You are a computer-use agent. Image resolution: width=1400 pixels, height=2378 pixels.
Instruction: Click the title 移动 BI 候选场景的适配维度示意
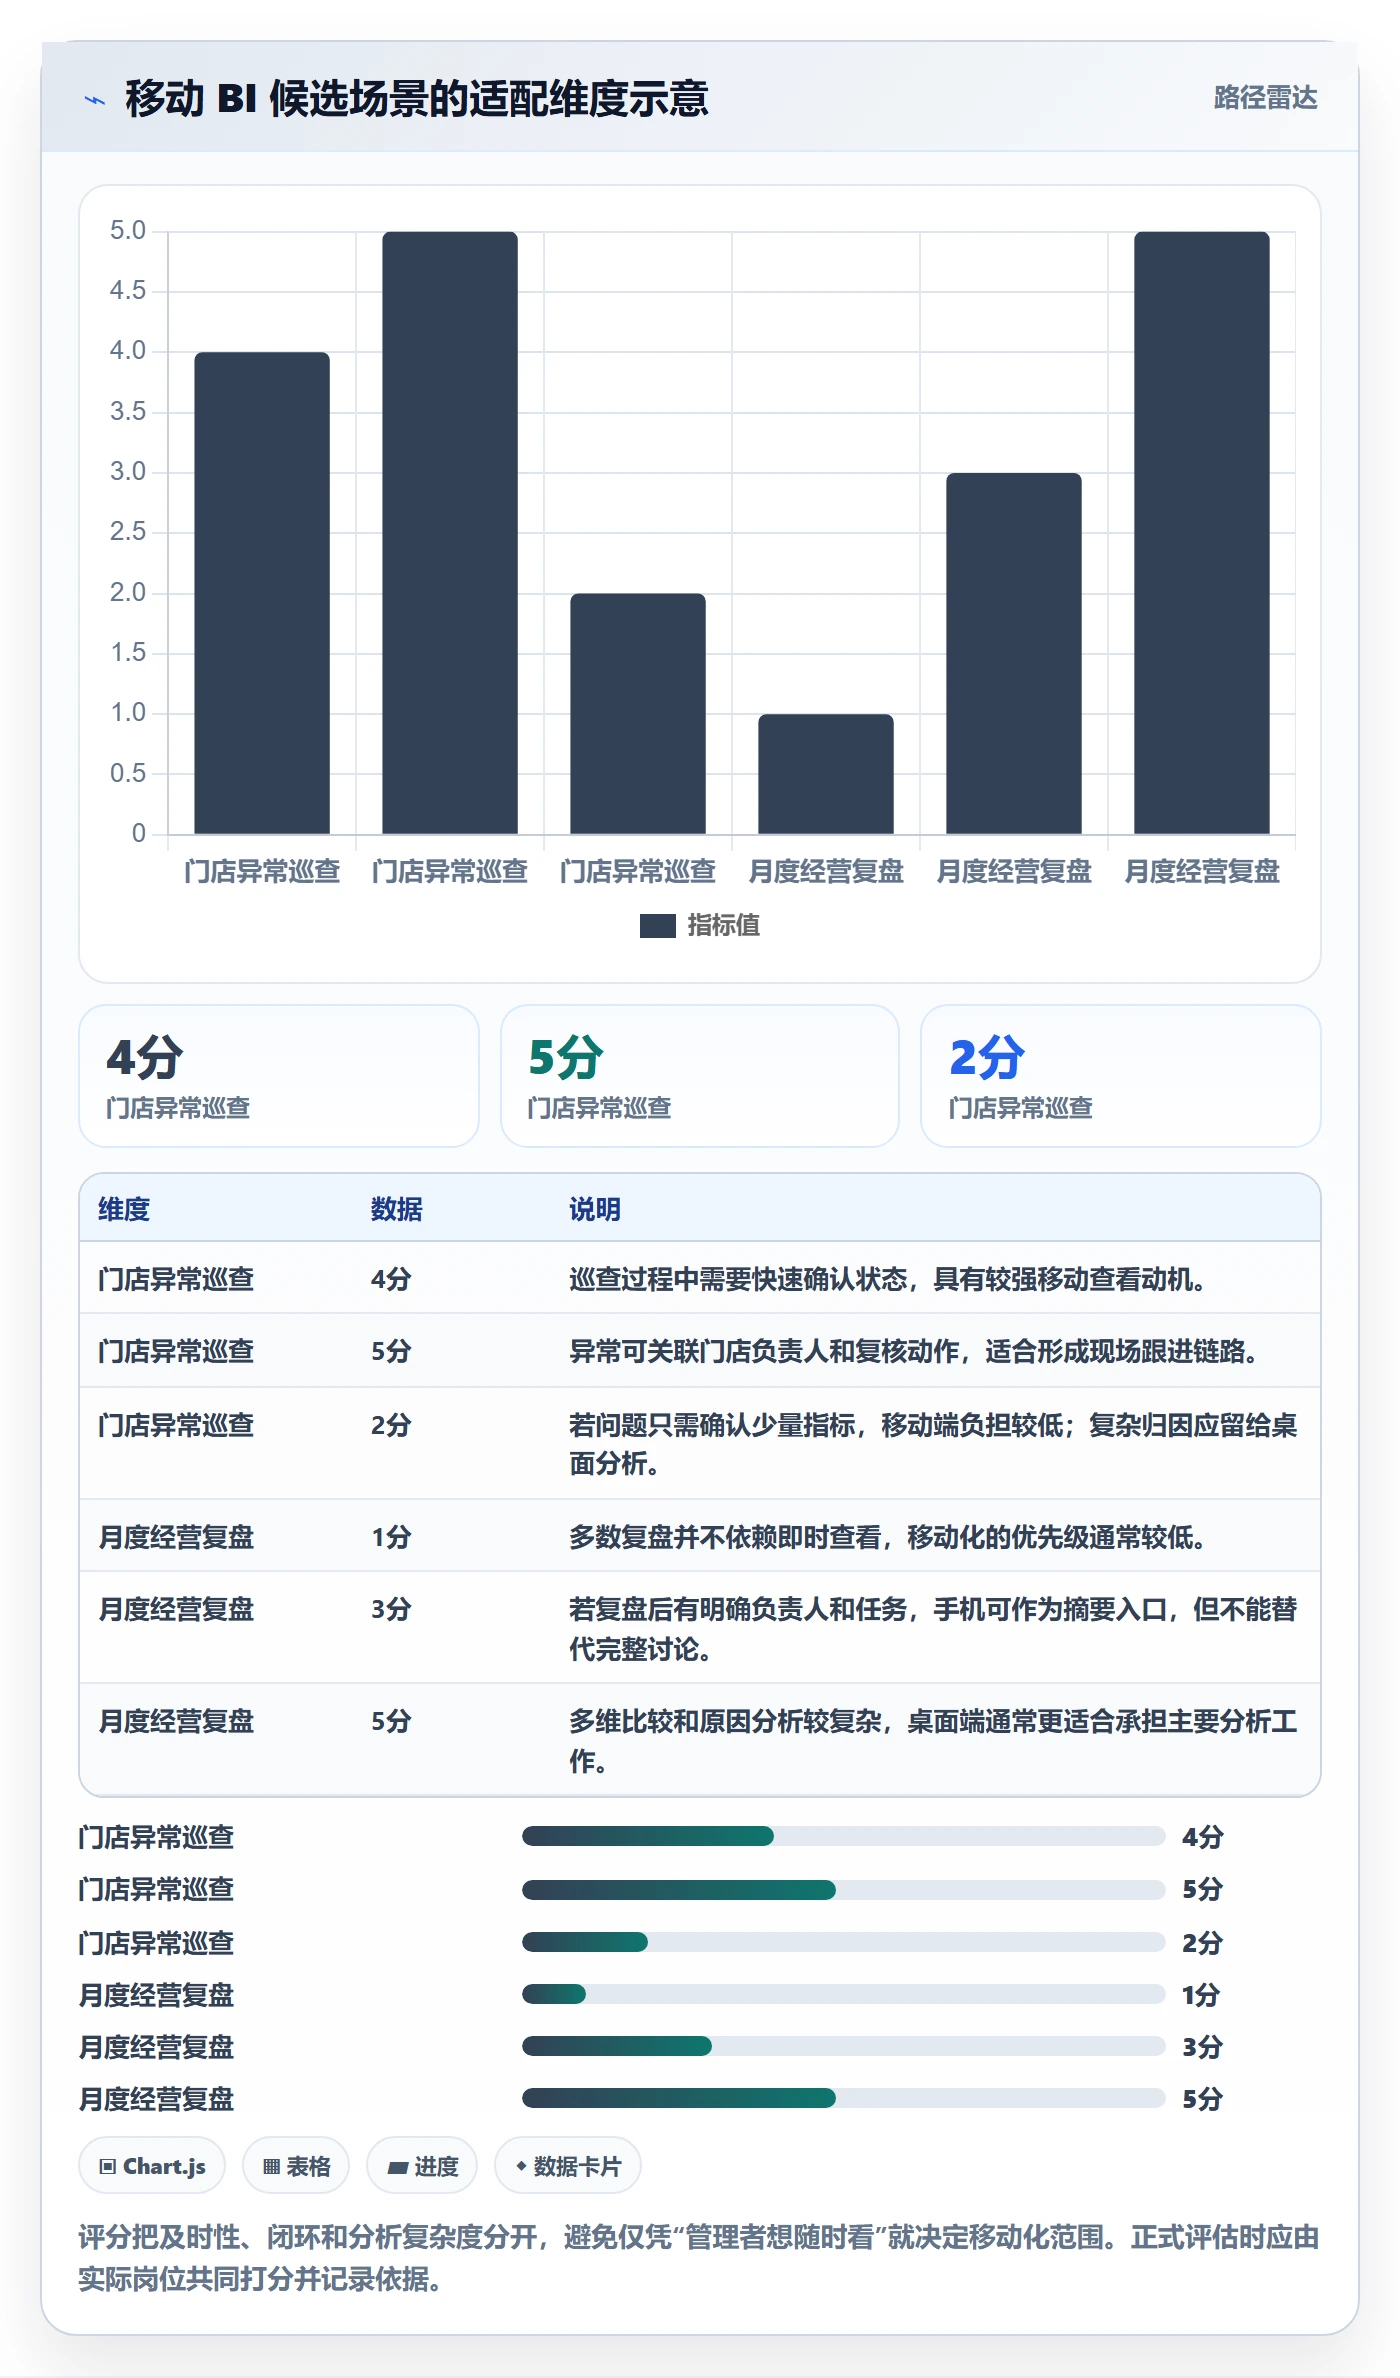tap(417, 99)
